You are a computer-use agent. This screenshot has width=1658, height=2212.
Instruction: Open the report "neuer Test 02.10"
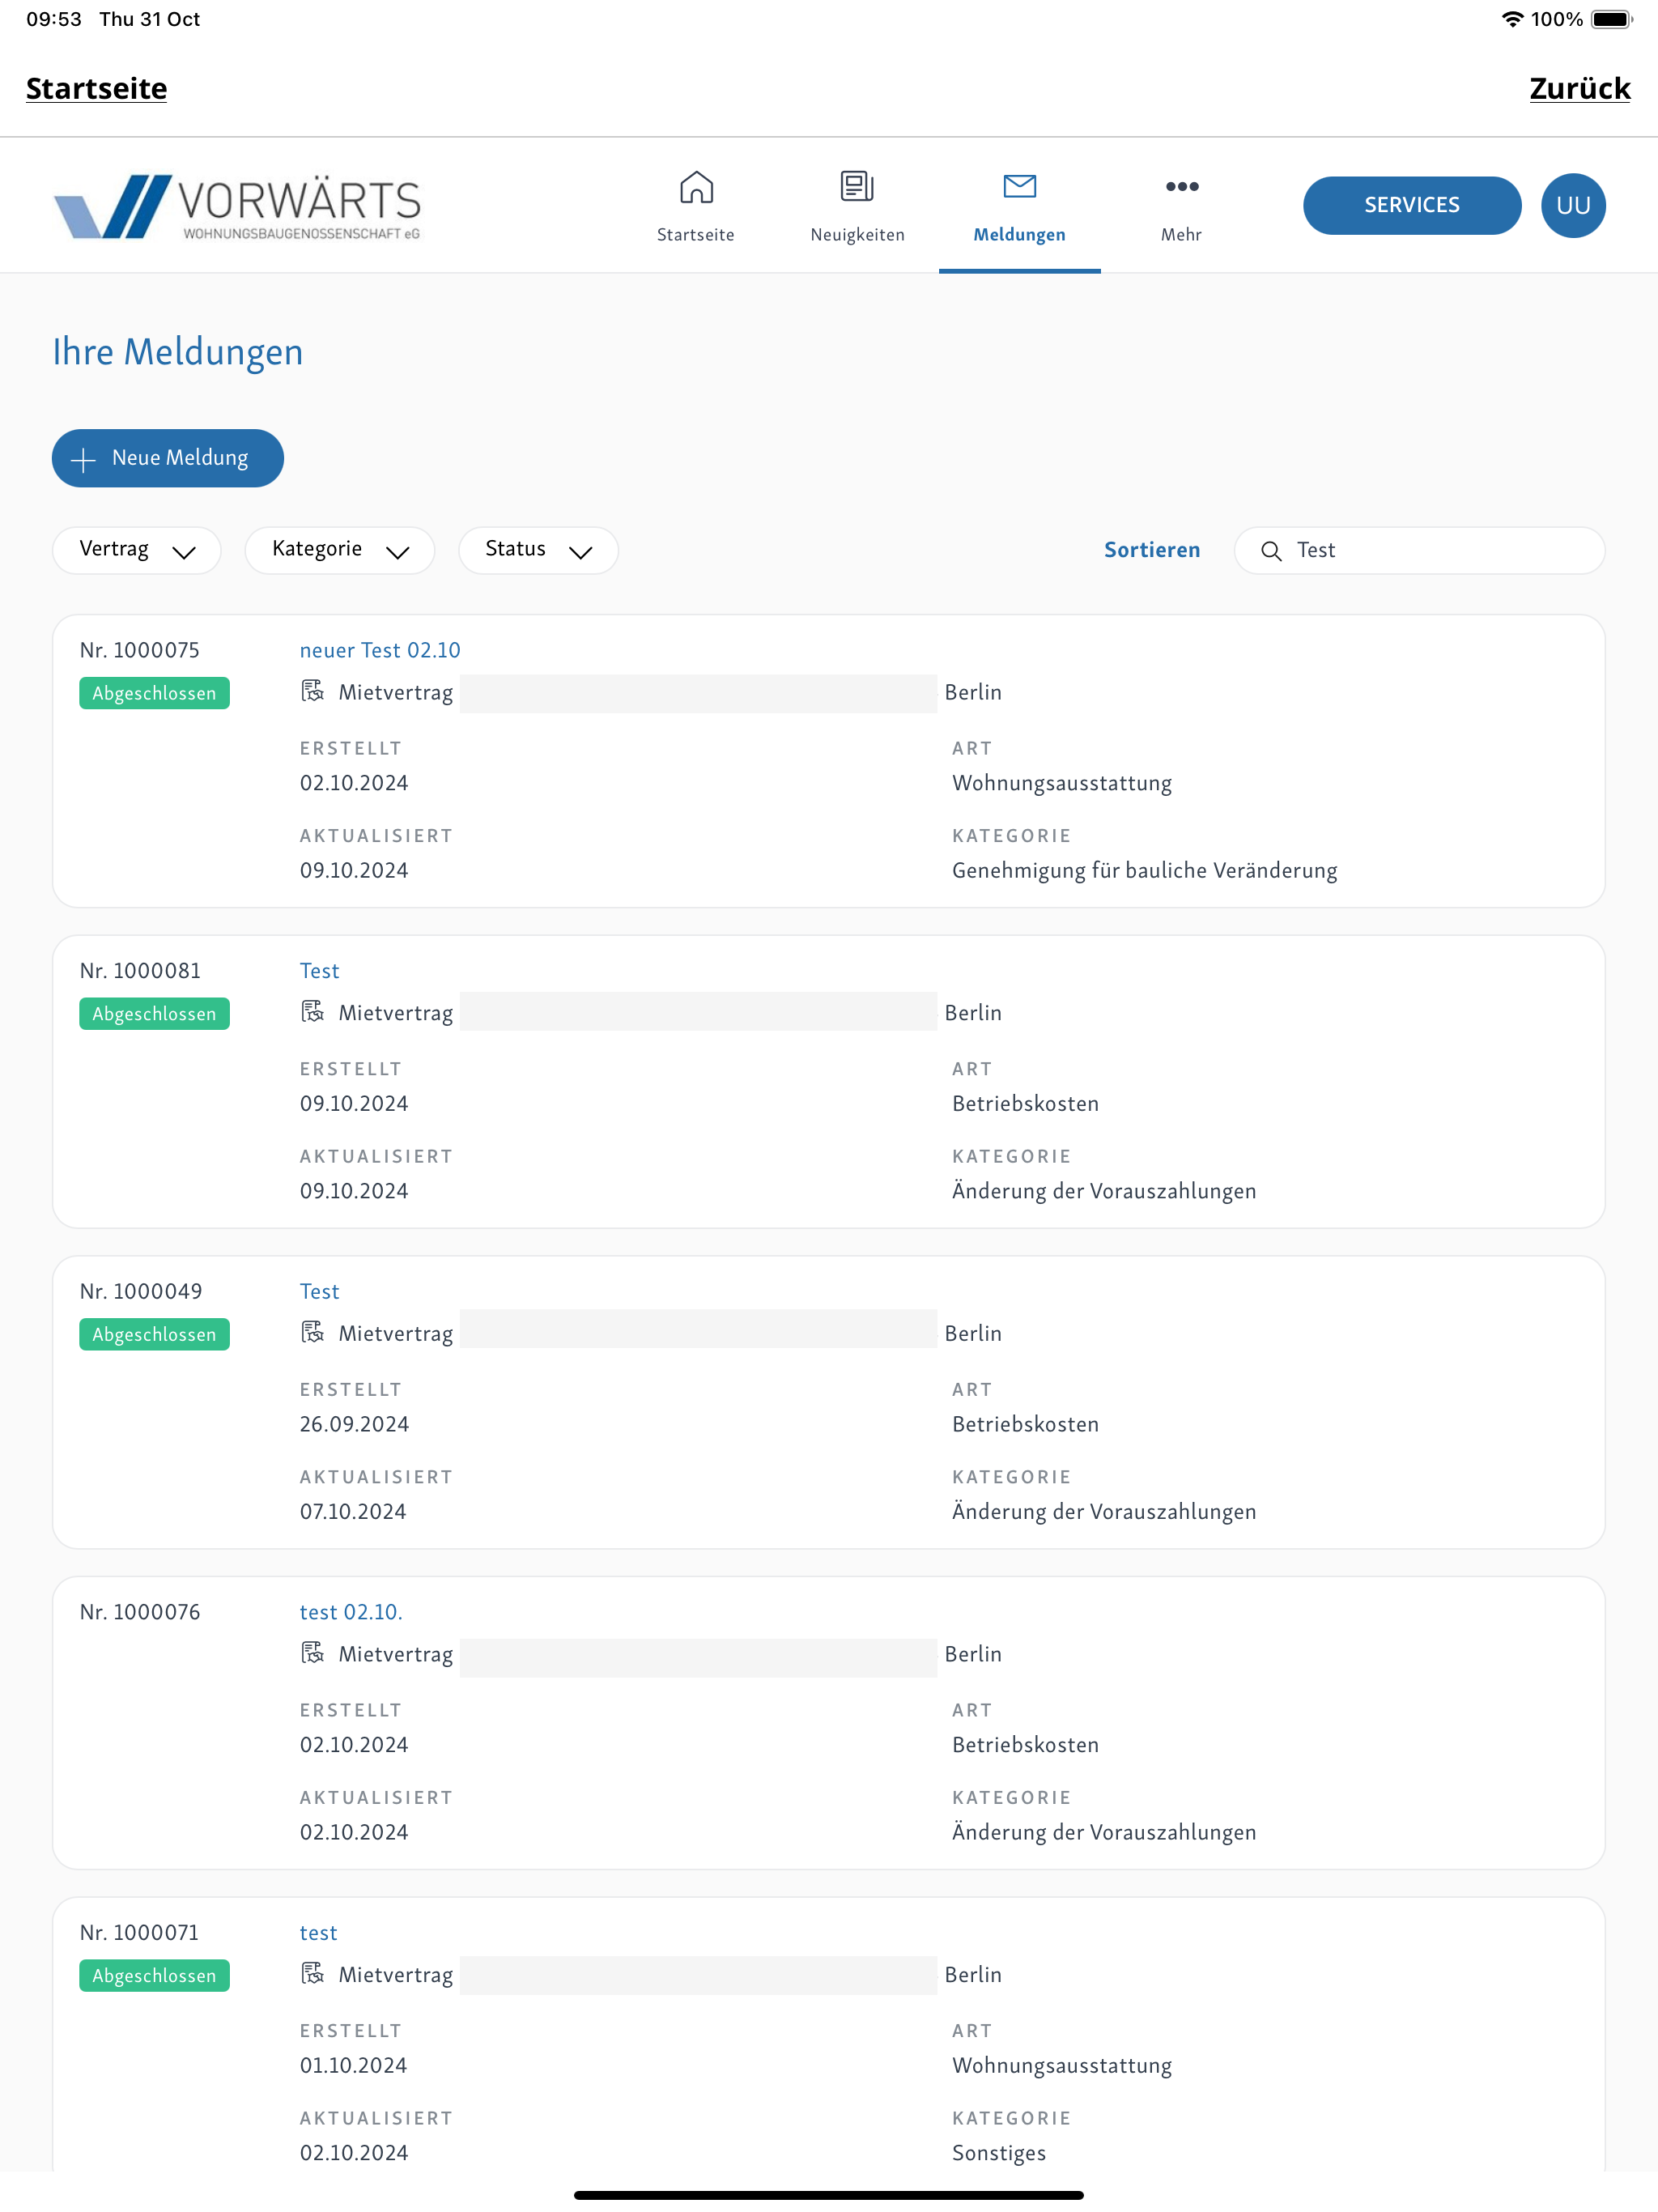(x=380, y=650)
